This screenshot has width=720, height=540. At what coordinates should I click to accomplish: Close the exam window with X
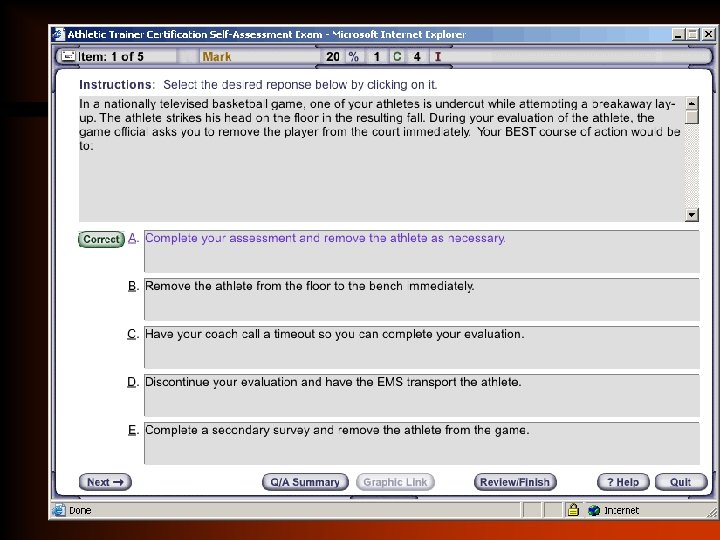click(x=709, y=34)
